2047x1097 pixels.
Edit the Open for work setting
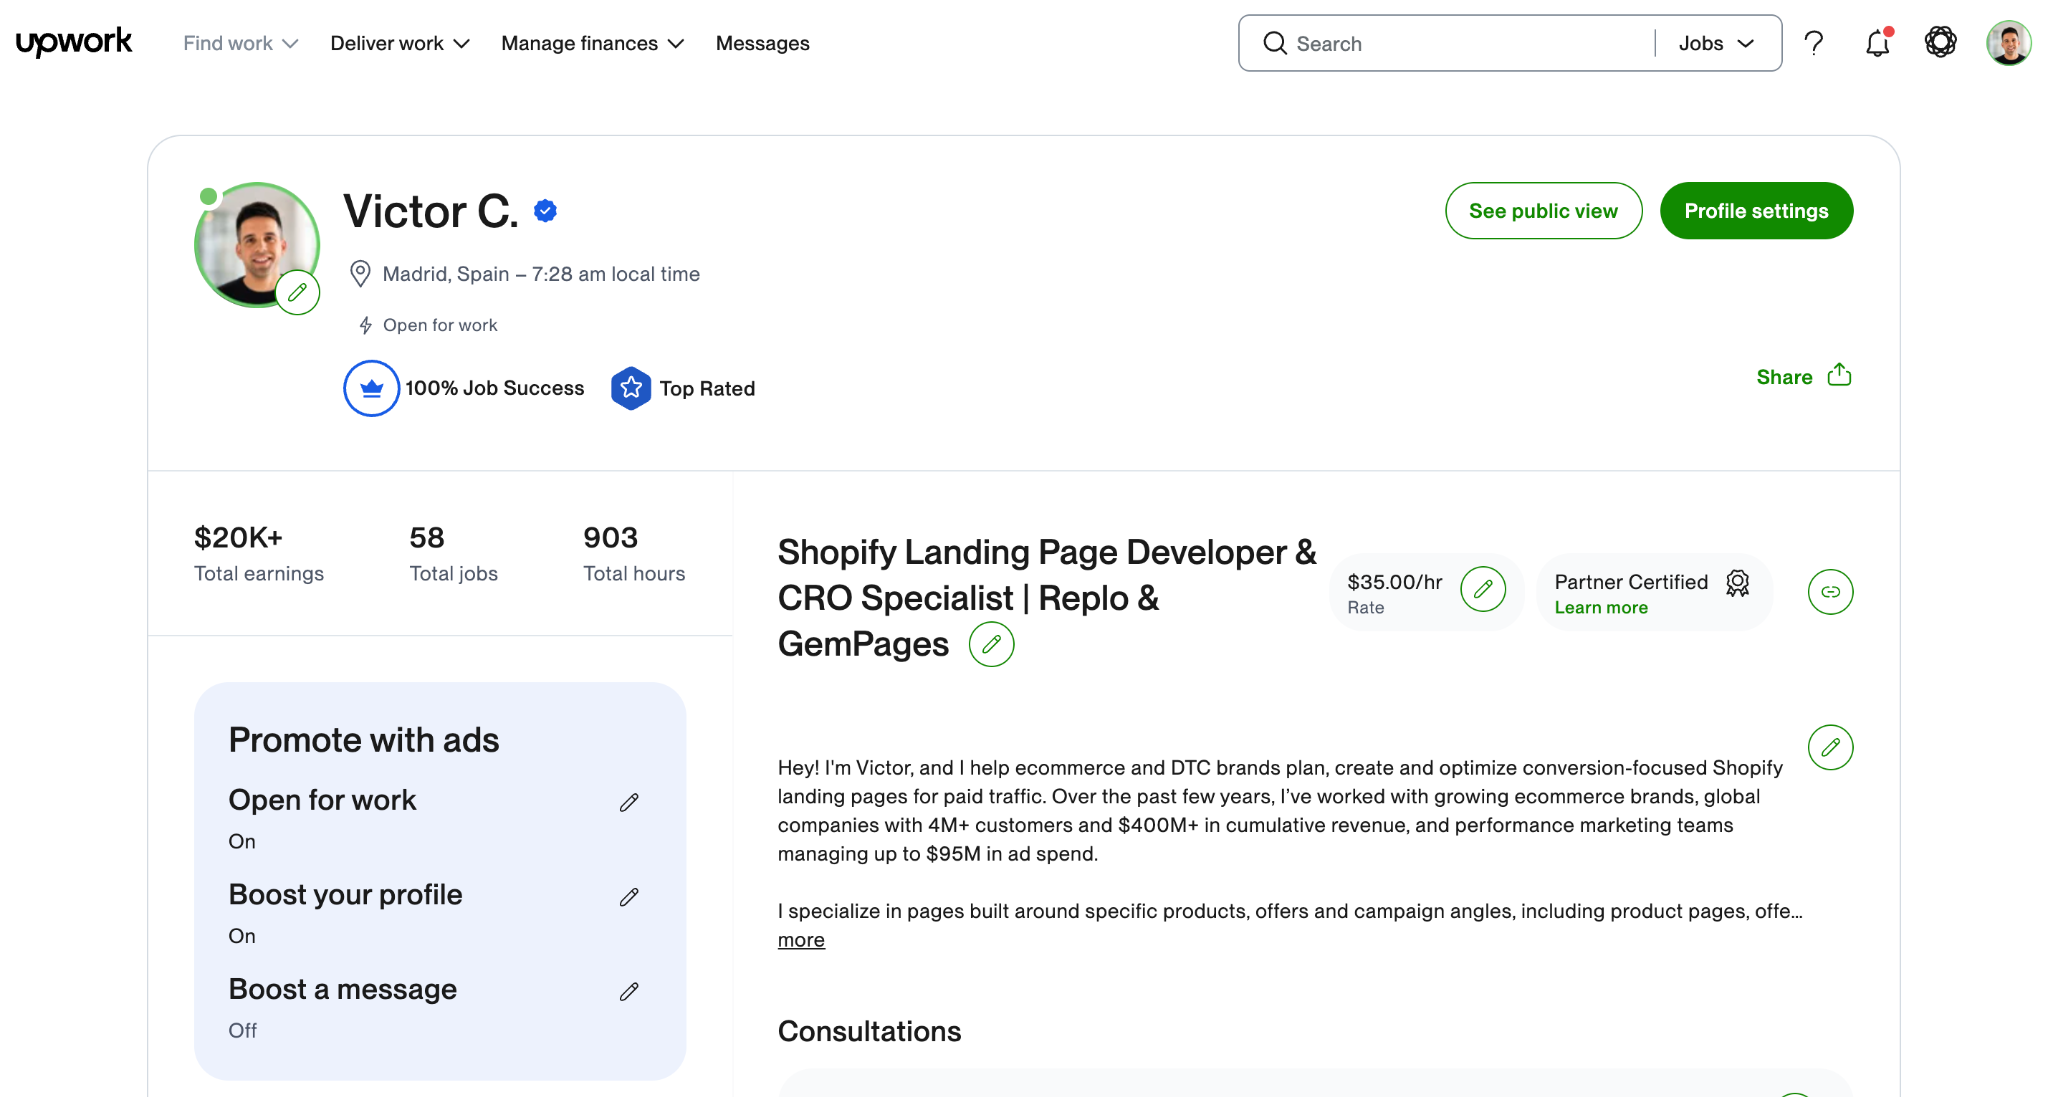pyautogui.click(x=629, y=803)
